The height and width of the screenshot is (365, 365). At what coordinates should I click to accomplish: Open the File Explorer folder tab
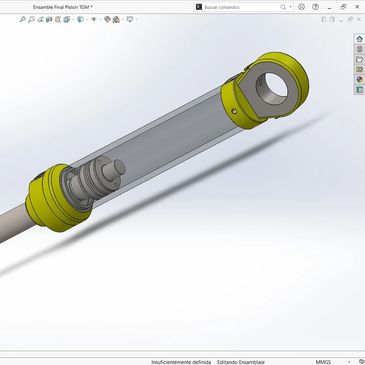point(359,59)
